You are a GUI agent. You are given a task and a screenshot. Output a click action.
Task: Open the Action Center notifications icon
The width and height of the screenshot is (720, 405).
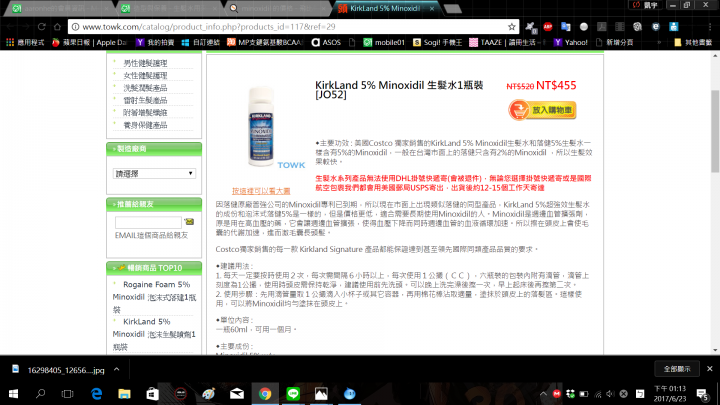702,394
